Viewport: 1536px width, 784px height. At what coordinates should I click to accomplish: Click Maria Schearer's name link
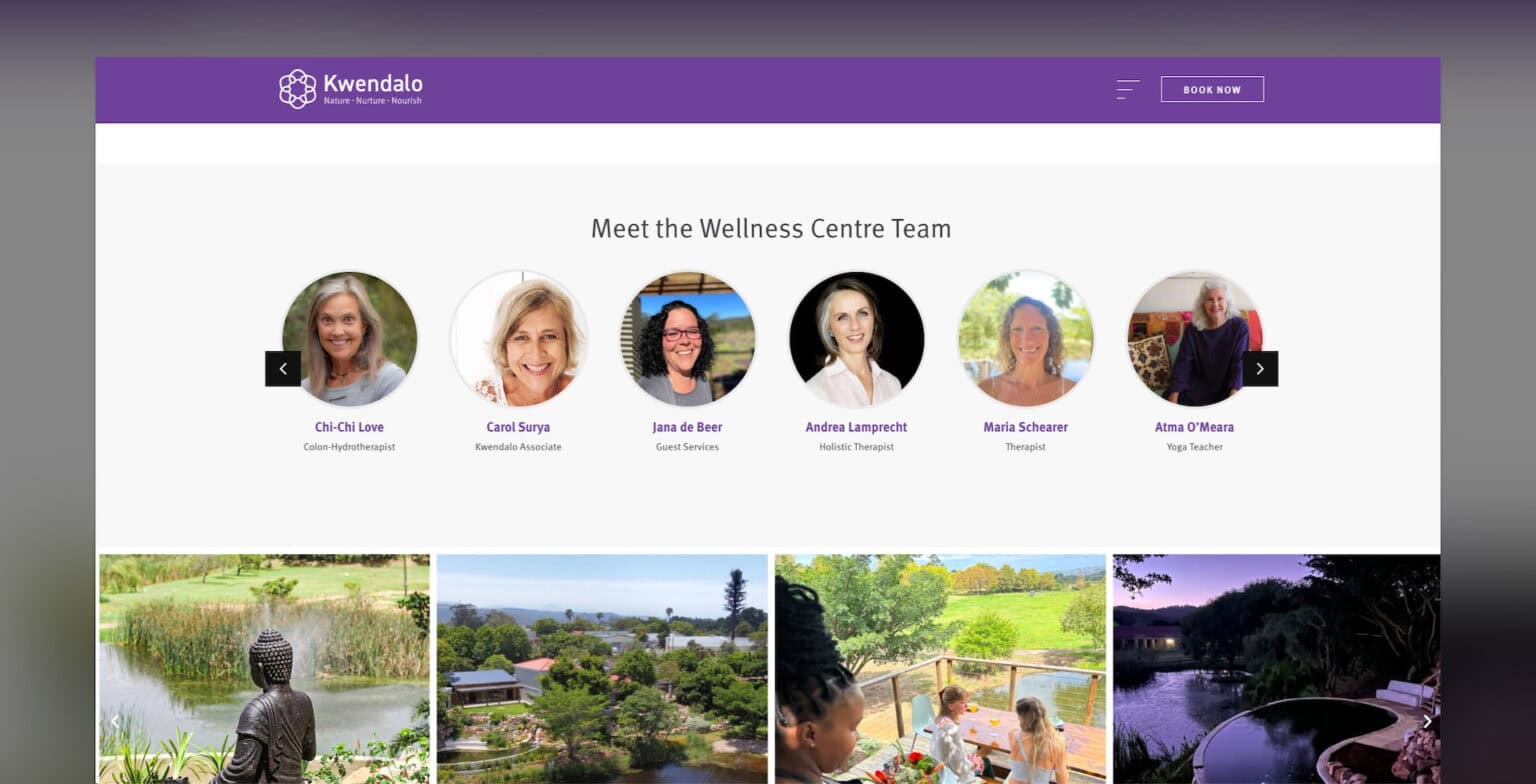tap(1025, 427)
